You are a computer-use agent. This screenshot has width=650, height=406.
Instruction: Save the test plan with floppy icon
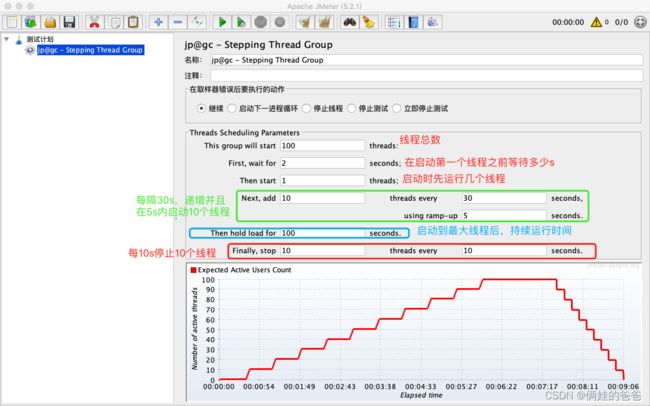[x=69, y=22]
